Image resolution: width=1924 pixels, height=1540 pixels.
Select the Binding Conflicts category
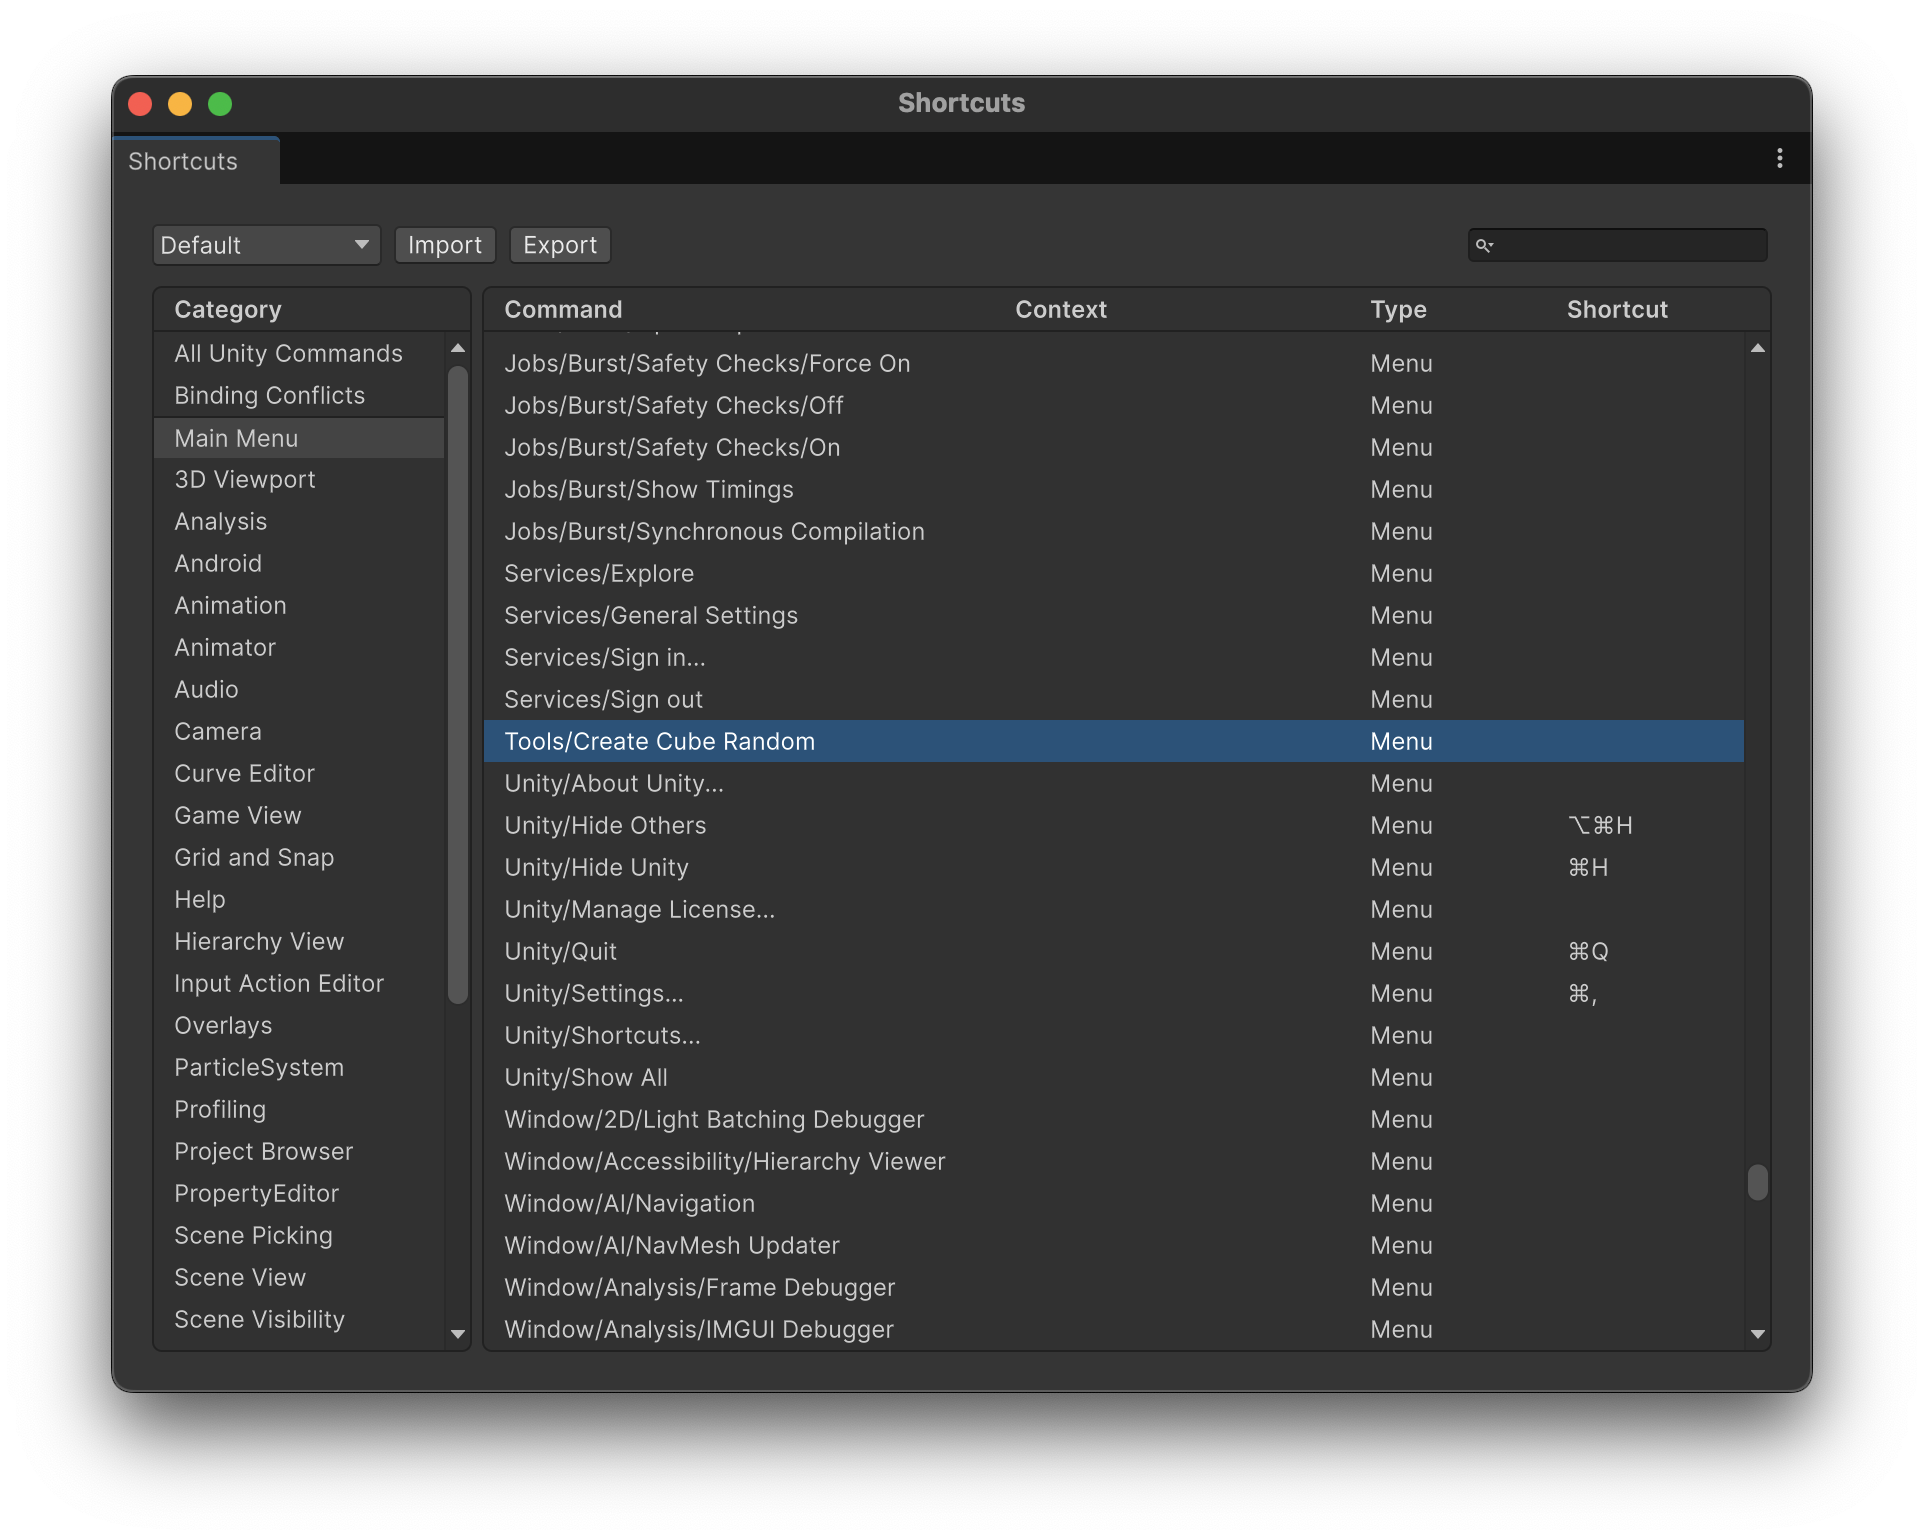click(270, 396)
